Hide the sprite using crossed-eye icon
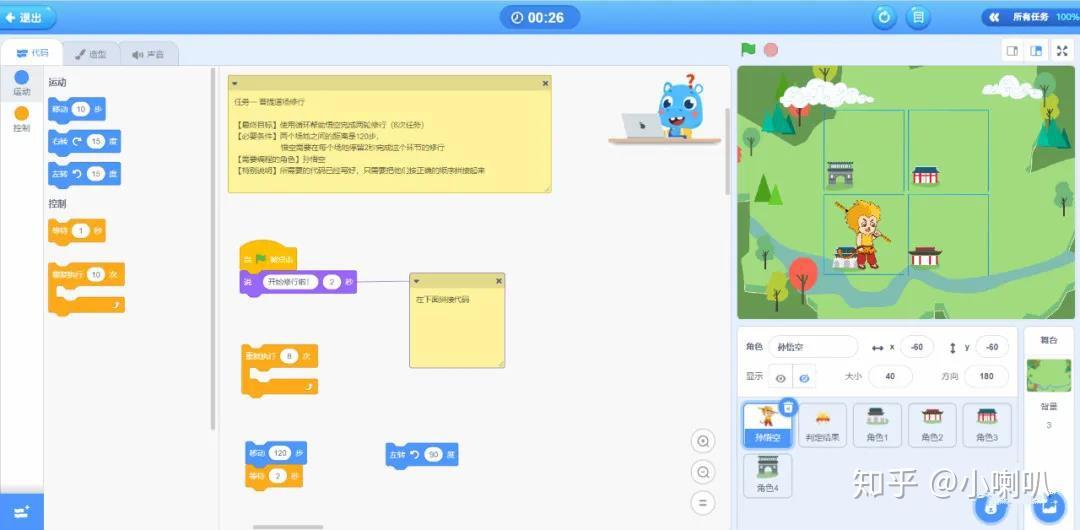 coord(804,378)
